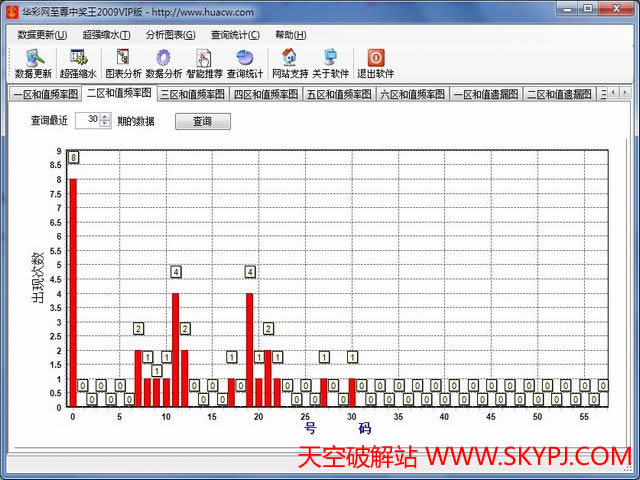Open the 超强缩水 toolbar tool

click(x=78, y=63)
